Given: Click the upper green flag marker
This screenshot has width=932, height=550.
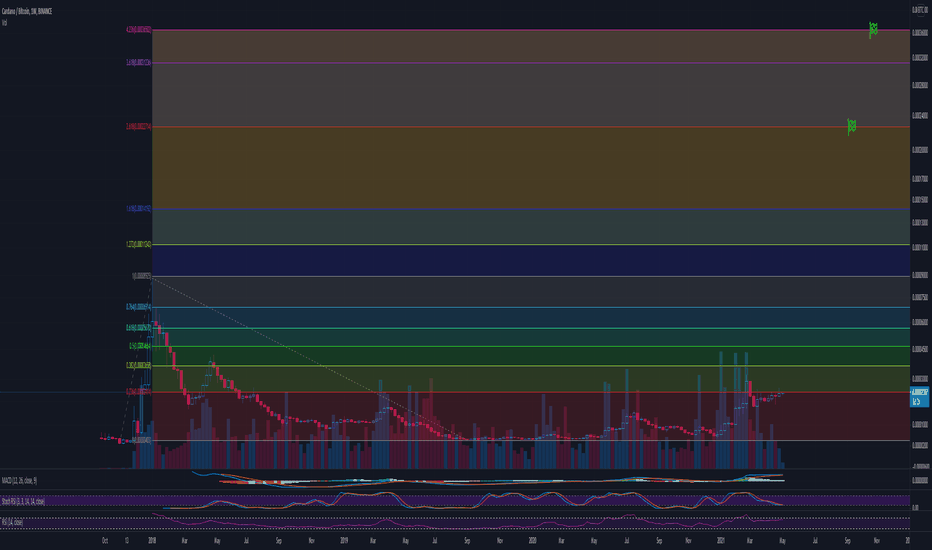Looking at the screenshot, I should [x=873, y=29].
